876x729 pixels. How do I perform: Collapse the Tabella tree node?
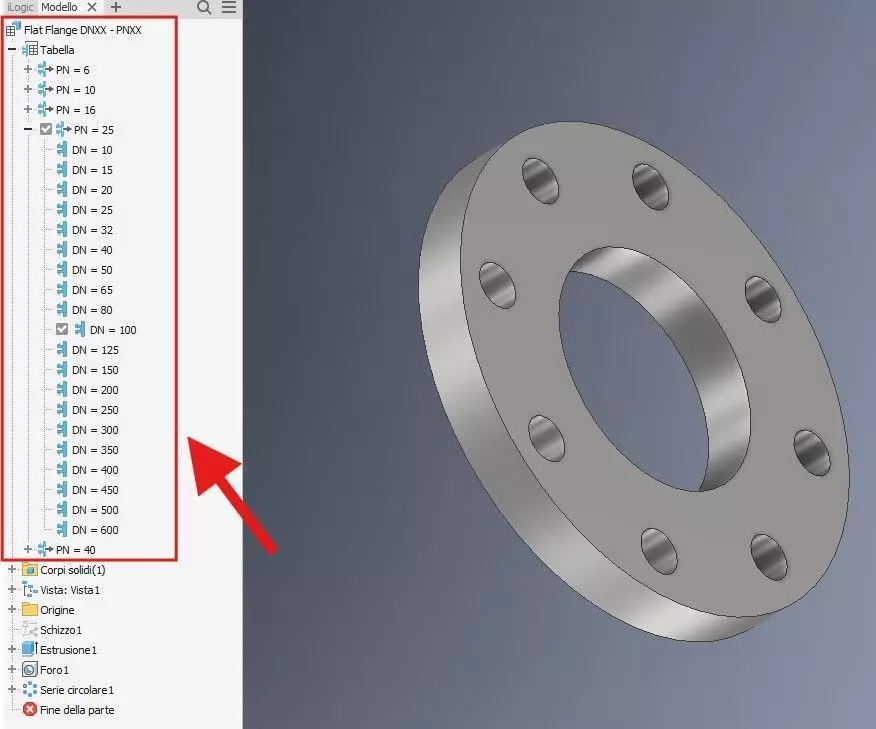click(12, 49)
